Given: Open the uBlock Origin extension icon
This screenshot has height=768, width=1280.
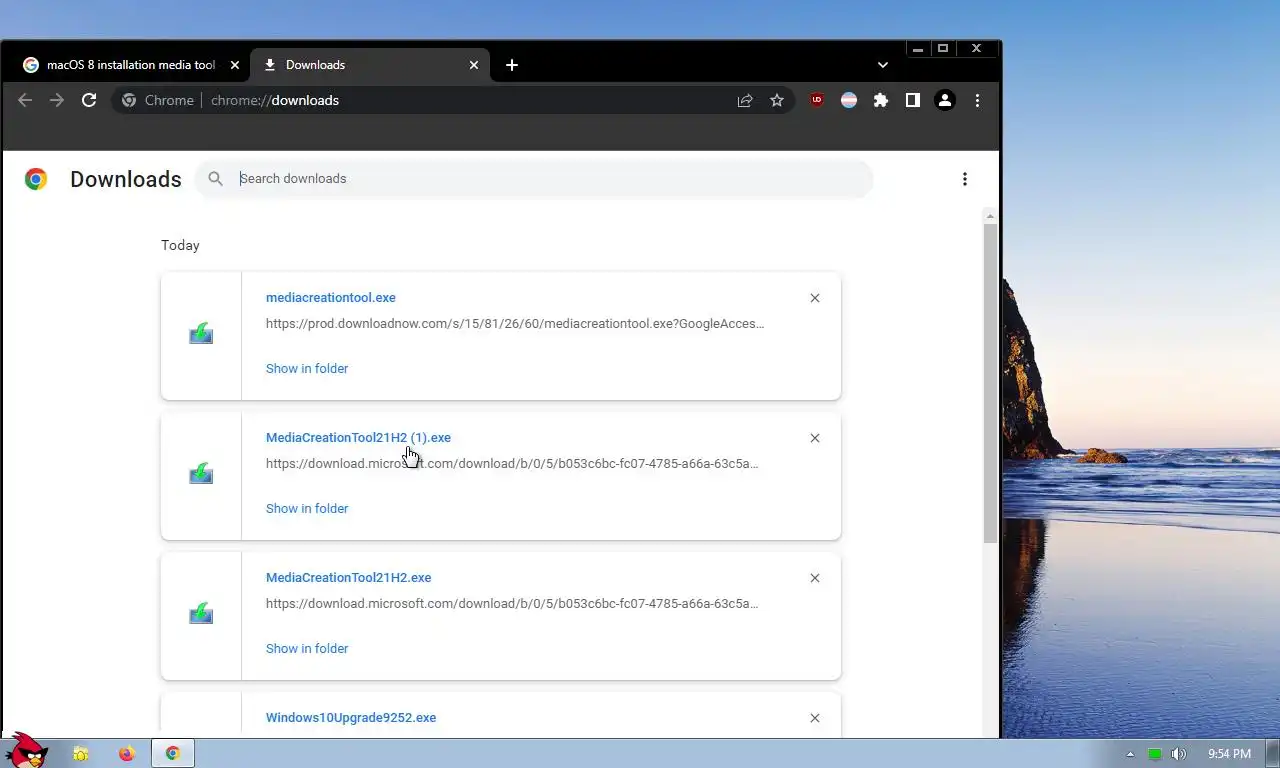Looking at the screenshot, I should (817, 100).
